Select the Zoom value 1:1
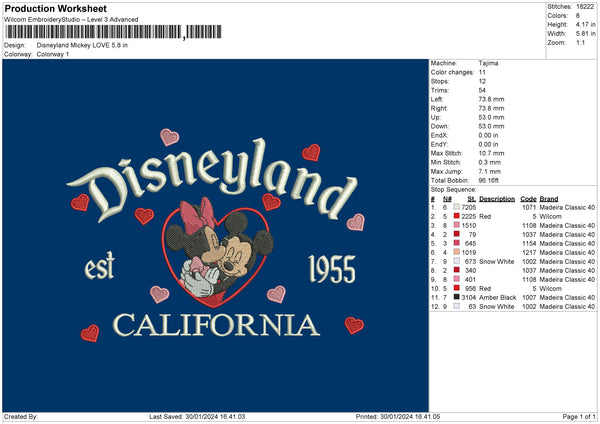Screen dimensions: 600x424 [580, 42]
